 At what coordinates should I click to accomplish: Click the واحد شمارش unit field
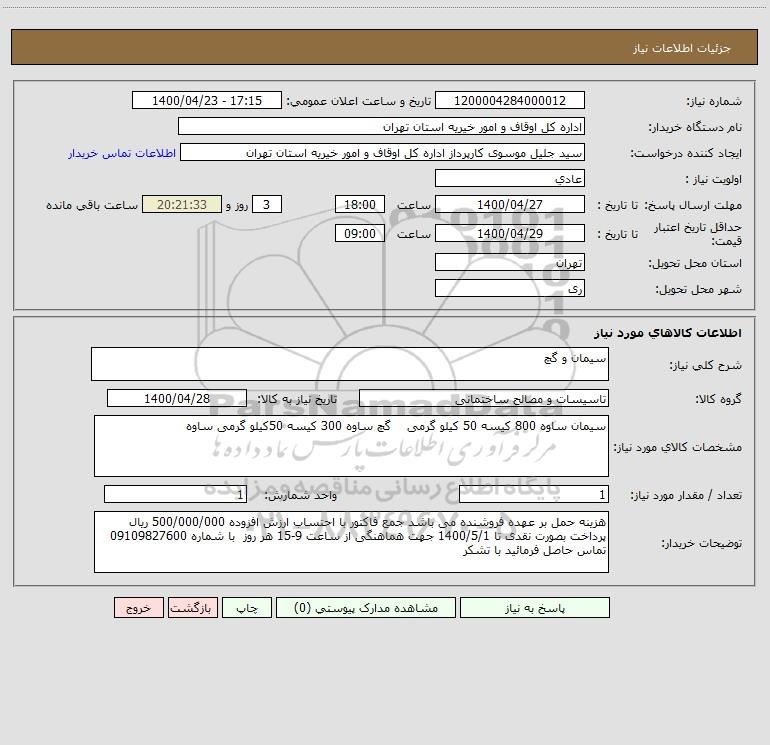(x=175, y=495)
